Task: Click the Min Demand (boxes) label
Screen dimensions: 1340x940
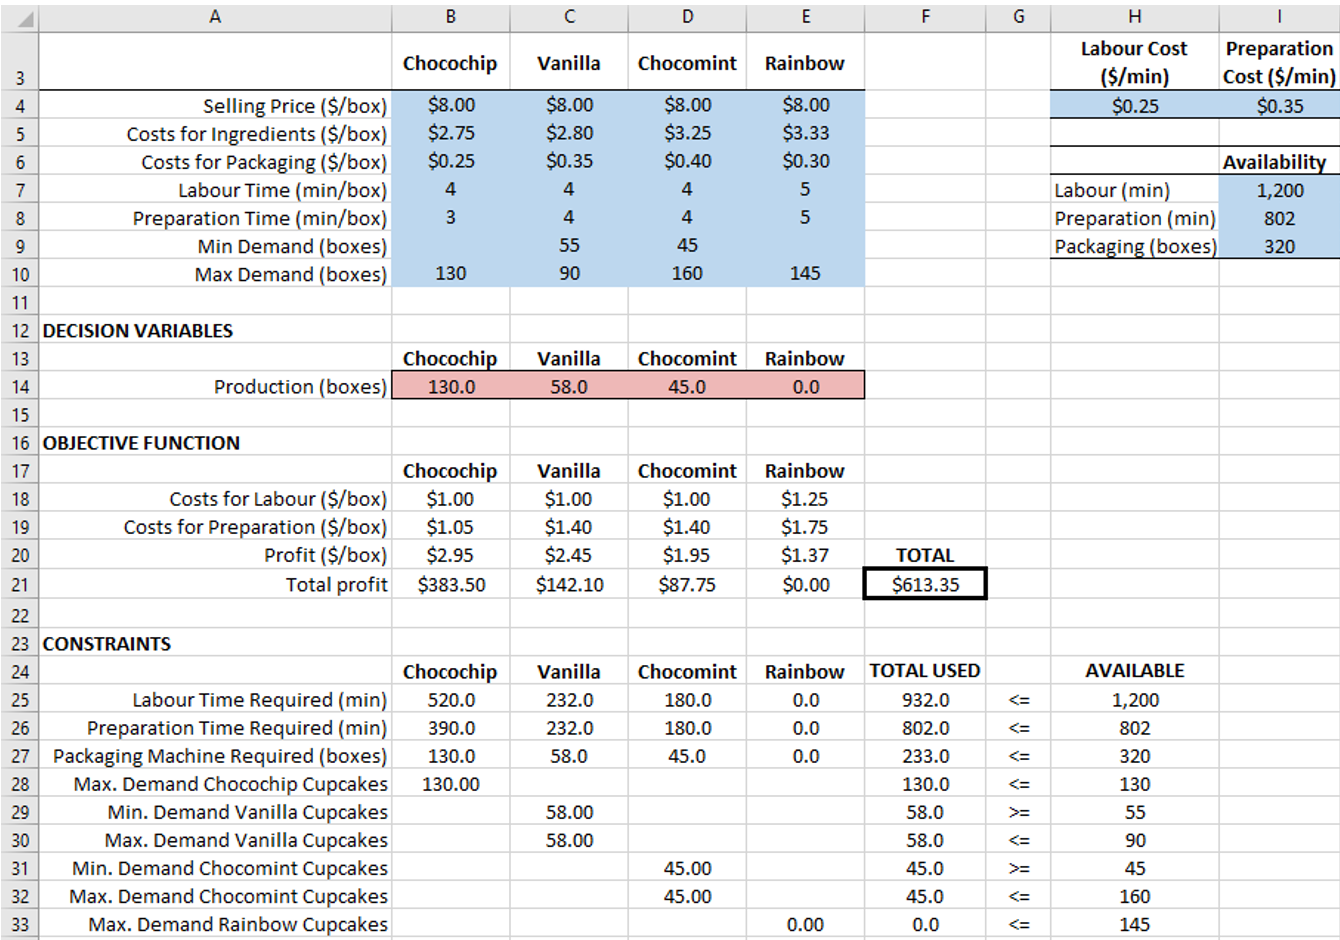Action: pos(292,247)
